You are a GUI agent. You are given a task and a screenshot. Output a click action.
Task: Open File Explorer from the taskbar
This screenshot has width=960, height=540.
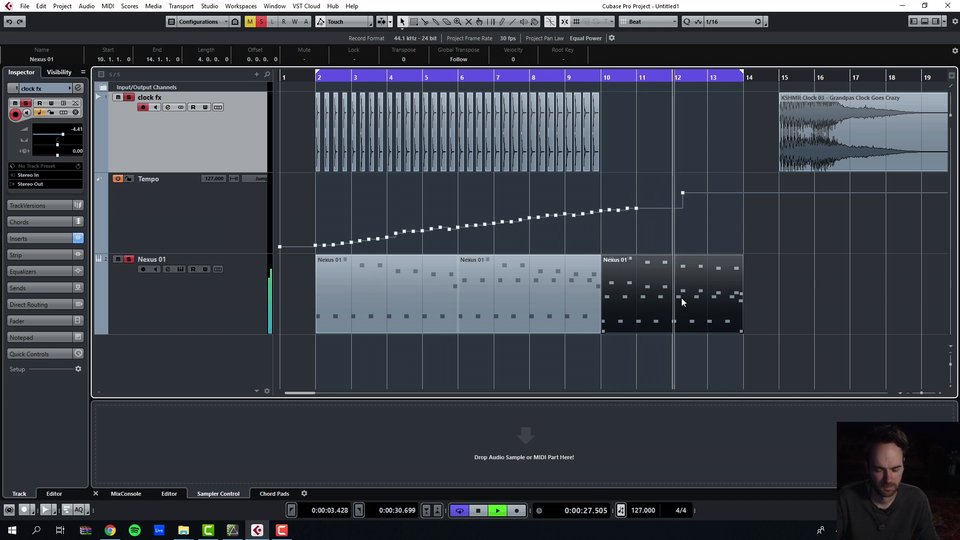point(184,530)
